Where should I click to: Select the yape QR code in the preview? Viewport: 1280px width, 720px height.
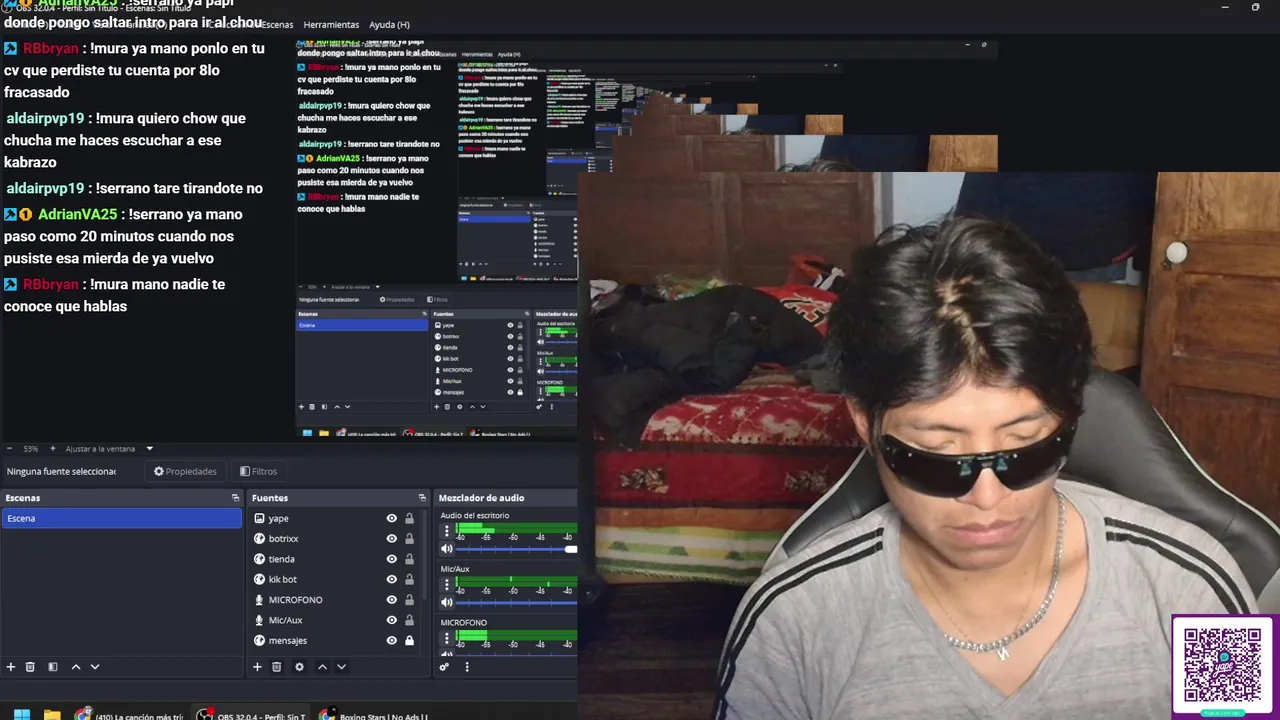(1222, 665)
